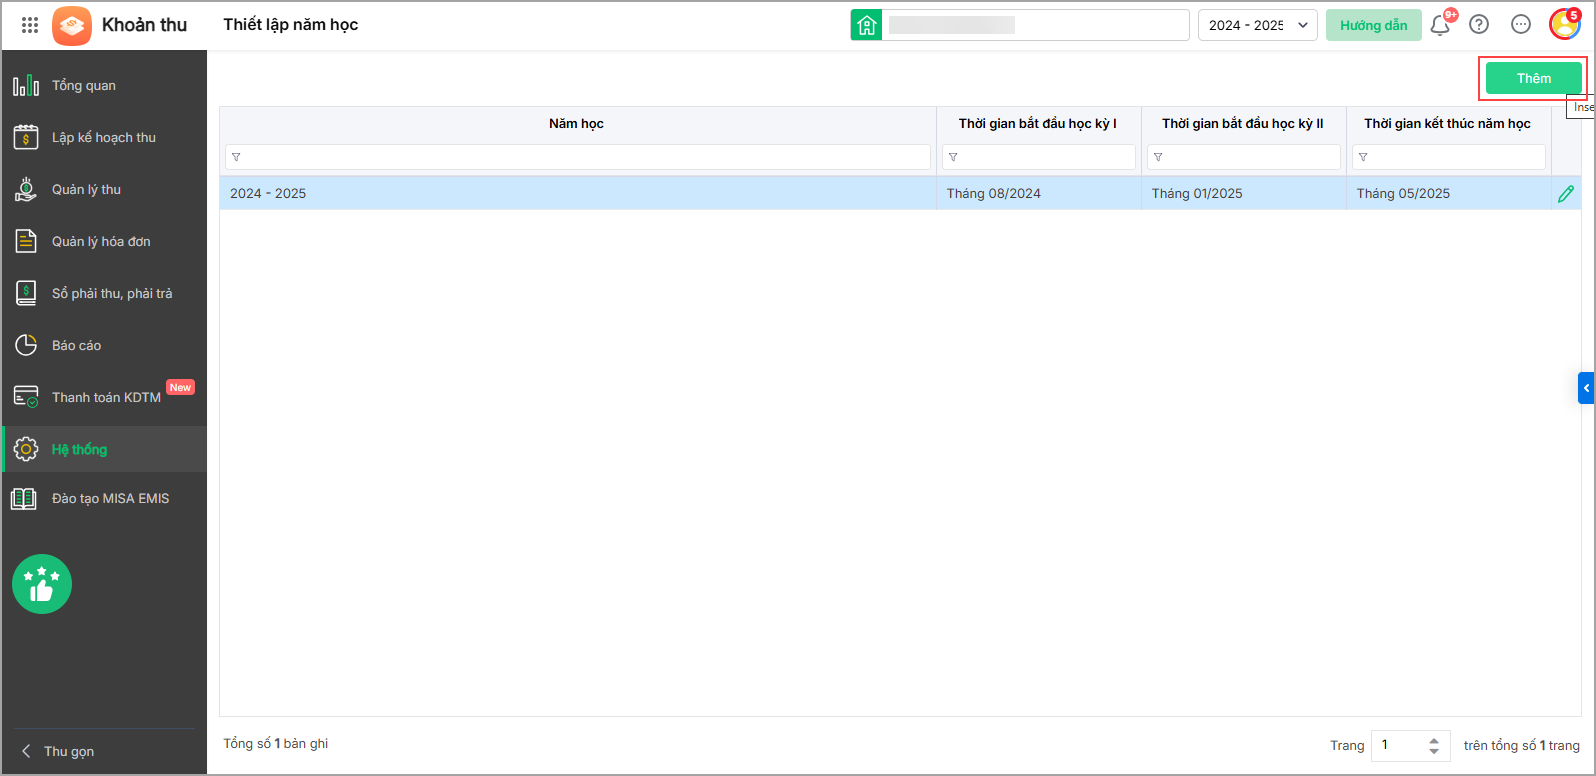Viewport: 1596px width, 776px height.
Task: Sort by the Năm học column header
Action: point(577,124)
